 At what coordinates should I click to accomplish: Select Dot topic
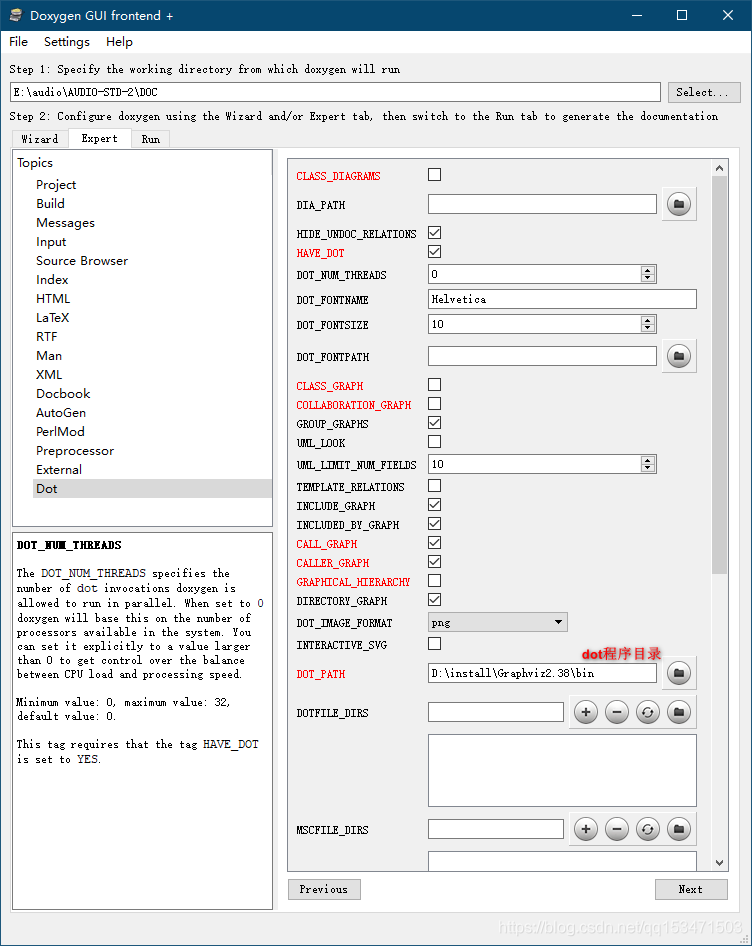coord(153,489)
